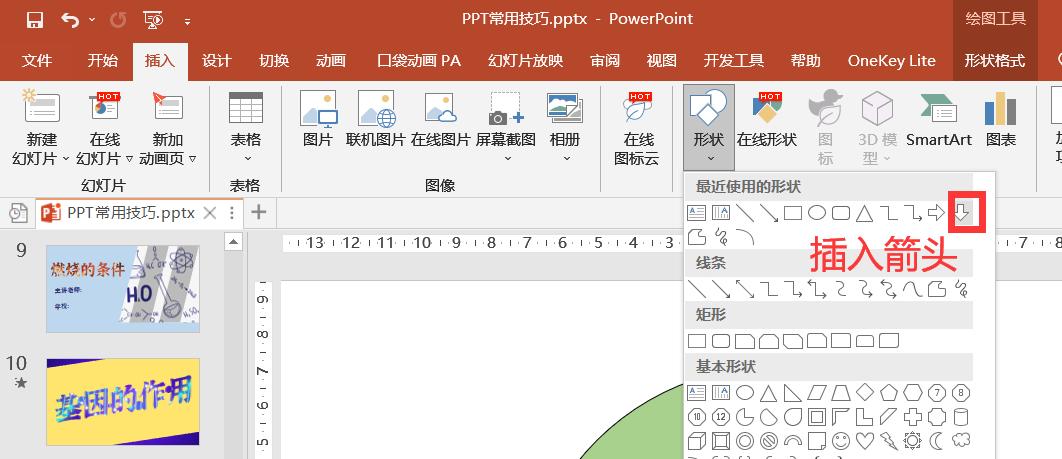
Task: Select moon shape in 基本形状
Action: pos(937,441)
